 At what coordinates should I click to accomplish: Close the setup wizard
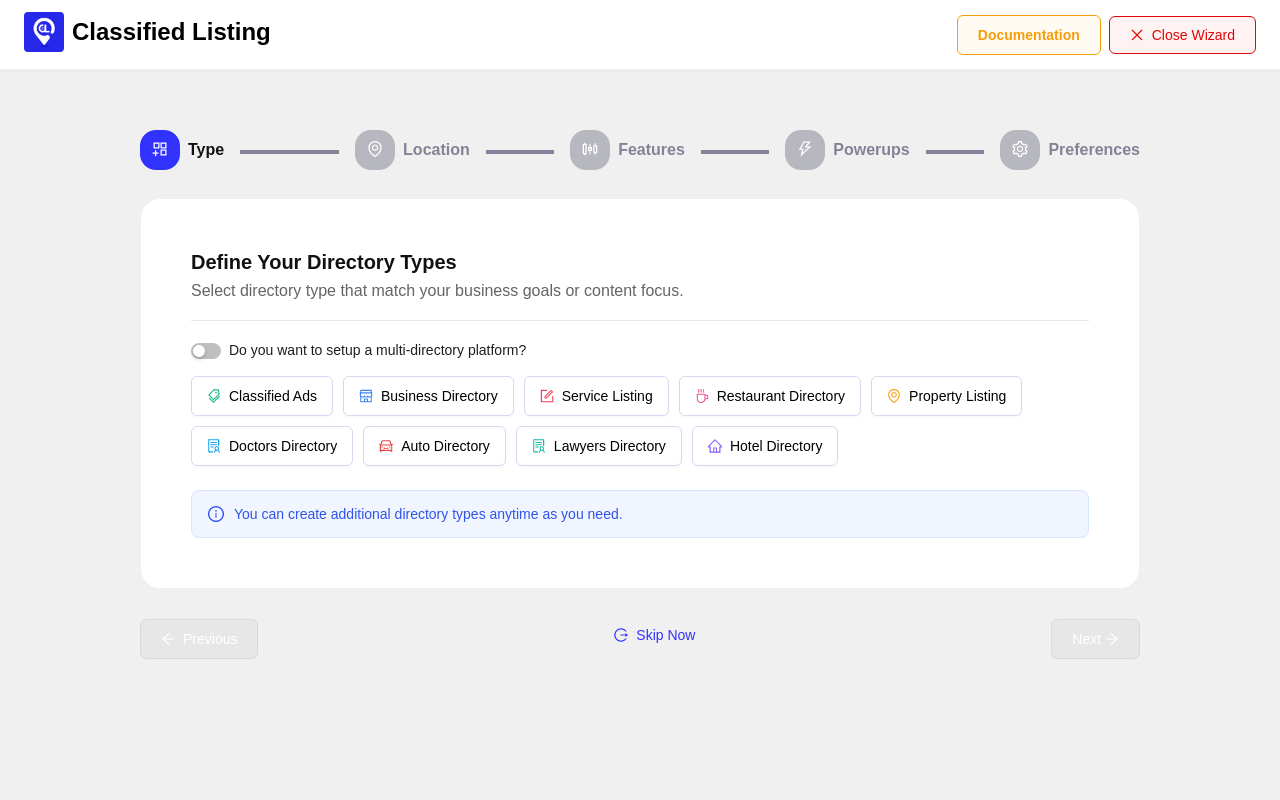(1182, 35)
